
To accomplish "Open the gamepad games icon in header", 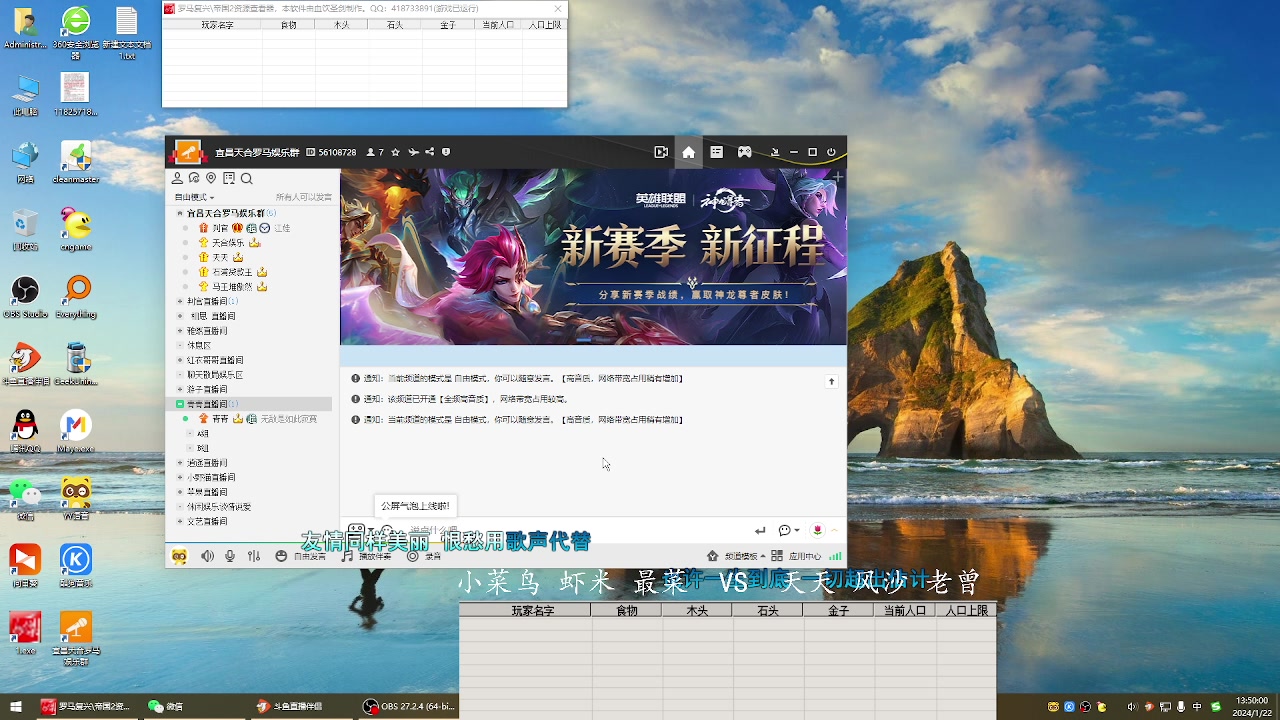I will [x=745, y=152].
